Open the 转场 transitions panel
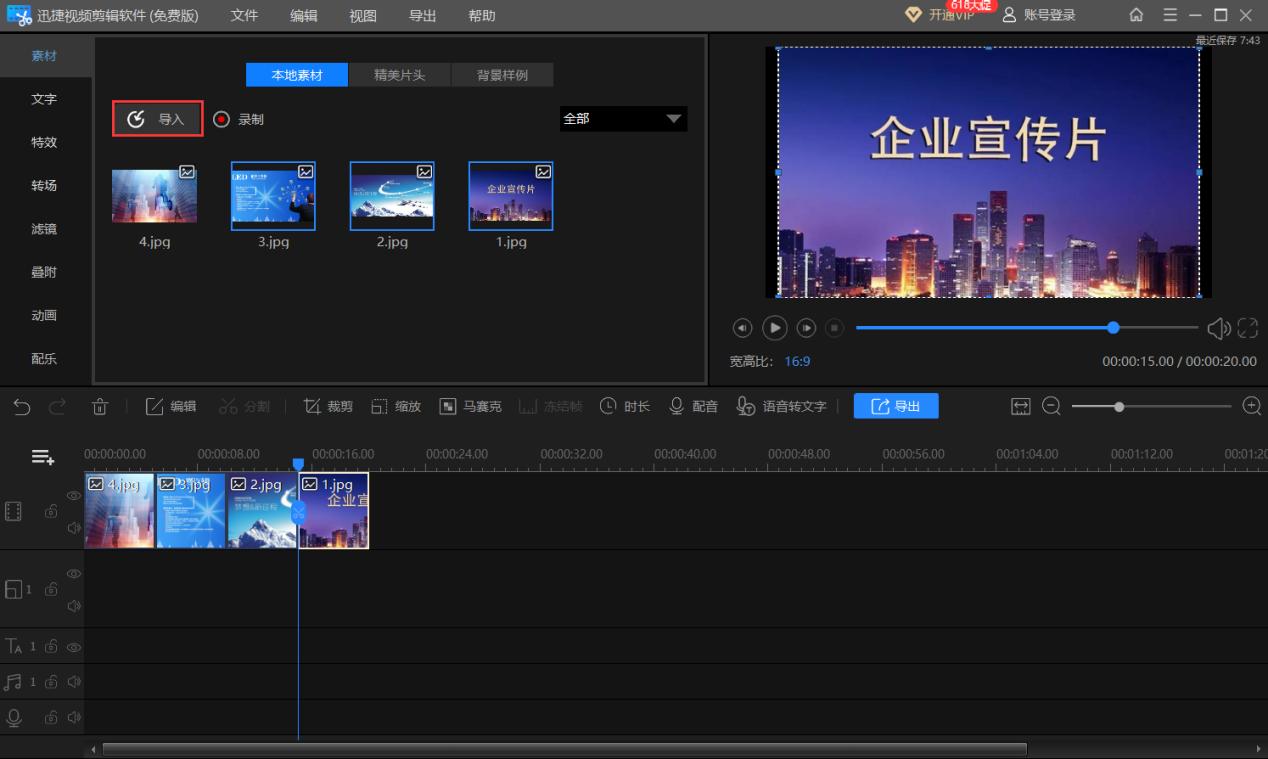This screenshot has width=1268, height=759. 44,185
